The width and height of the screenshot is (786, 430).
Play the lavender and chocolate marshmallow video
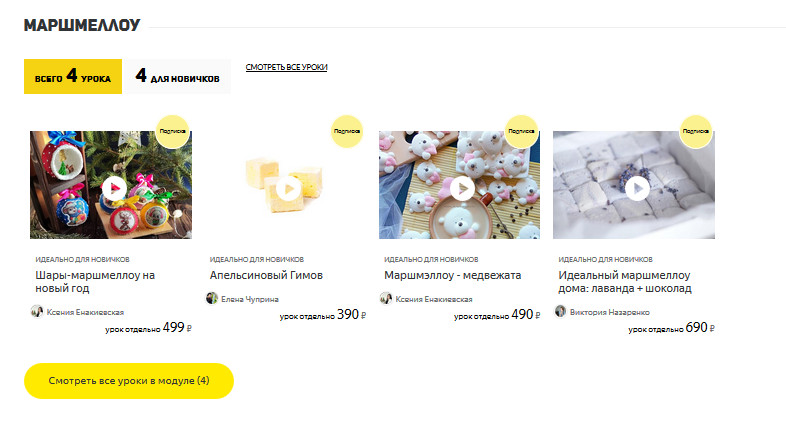click(637, 188)
